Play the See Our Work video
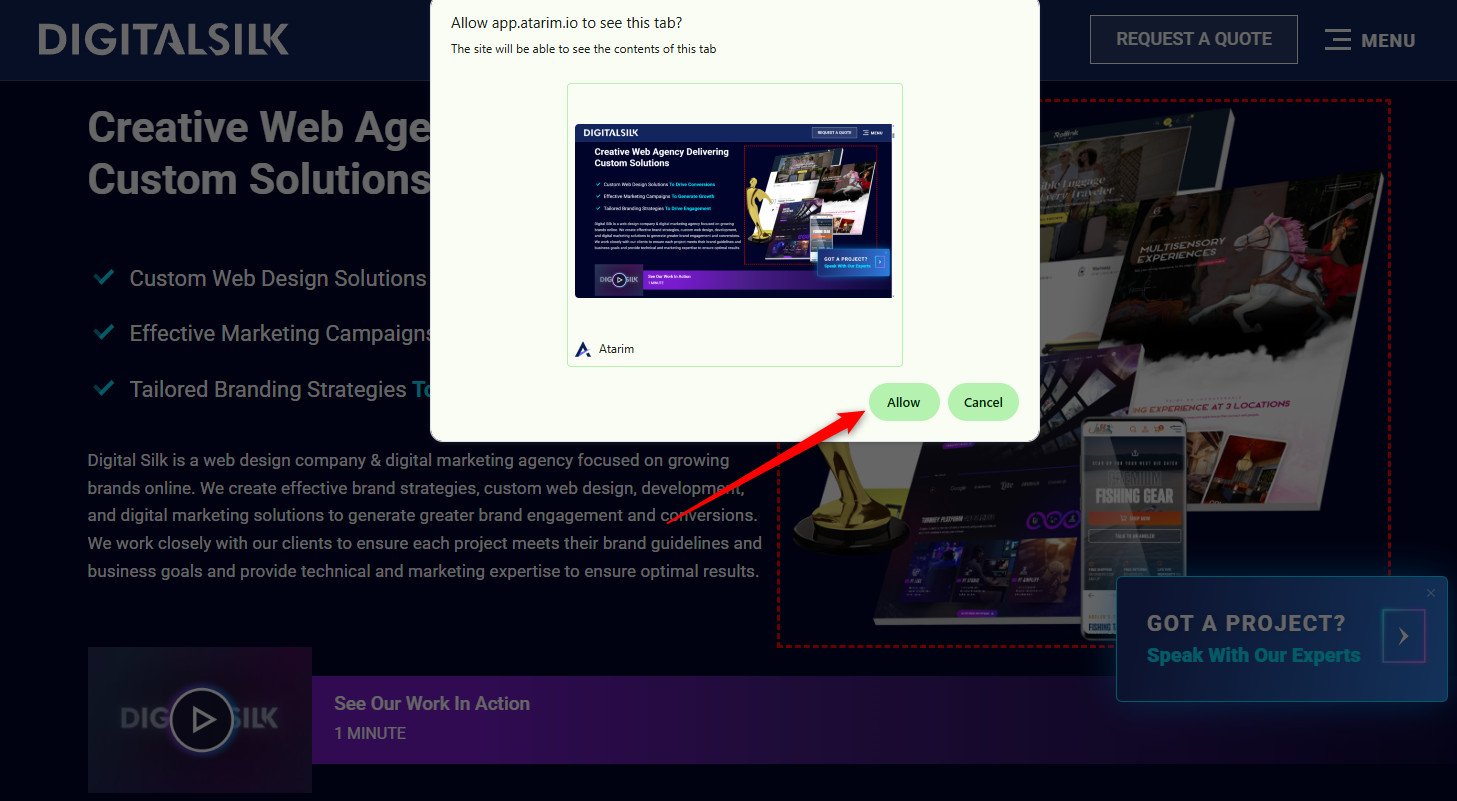 tap(201, 719)
